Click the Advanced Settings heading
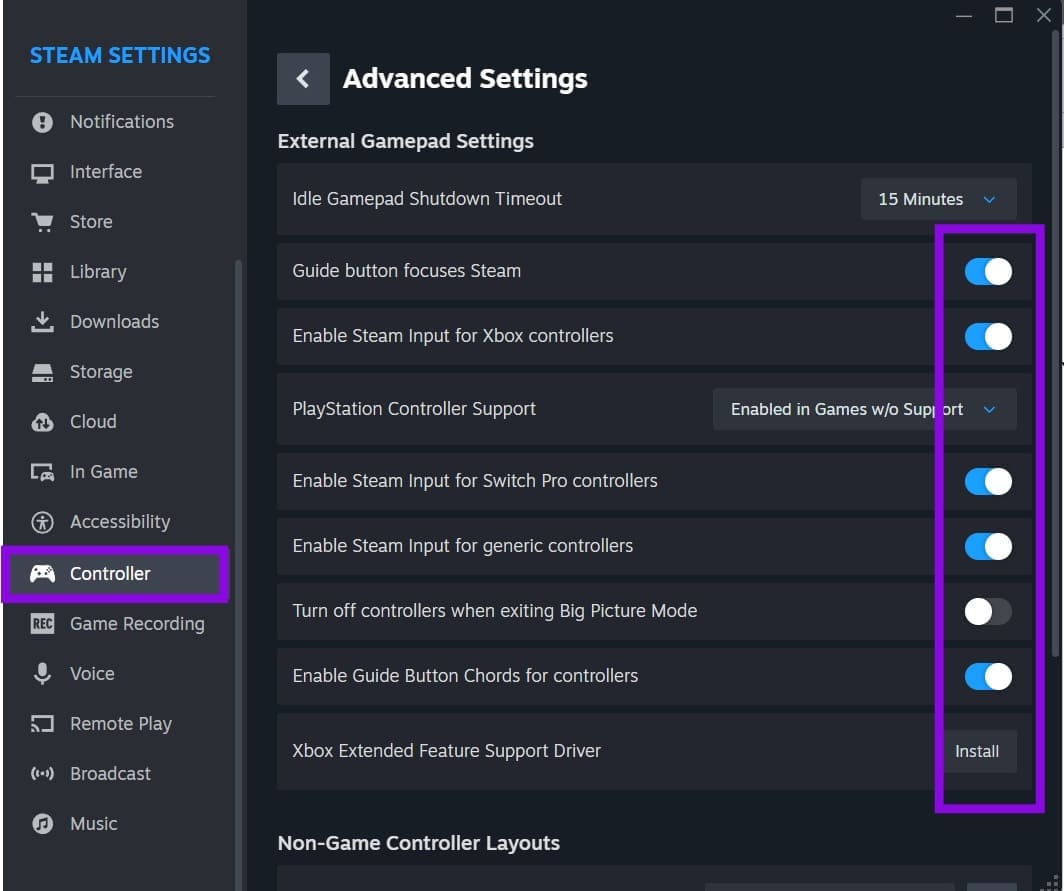 (466, 79)
